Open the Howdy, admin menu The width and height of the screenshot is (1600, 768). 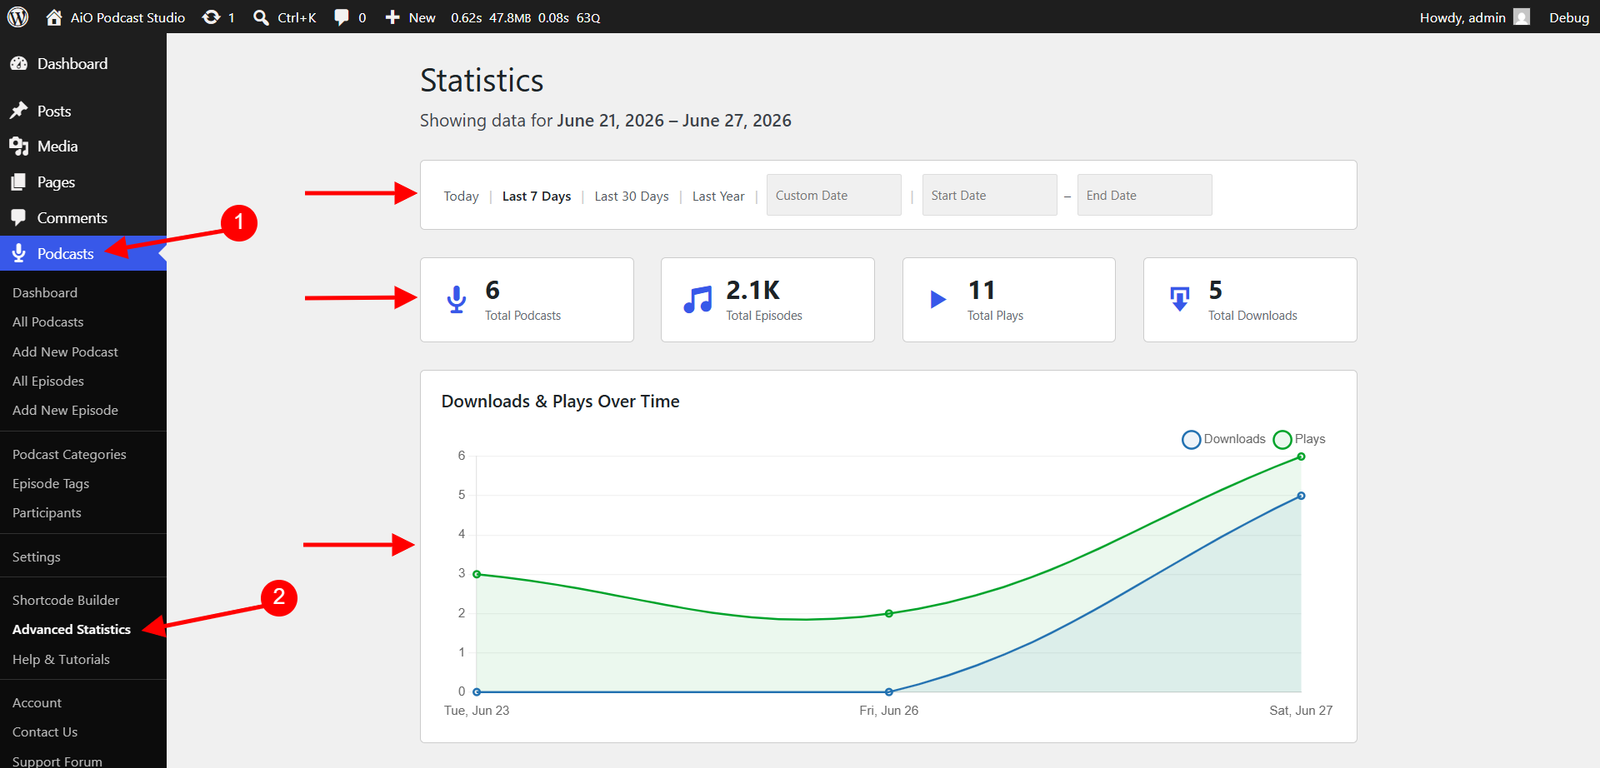pos(1475,17)
